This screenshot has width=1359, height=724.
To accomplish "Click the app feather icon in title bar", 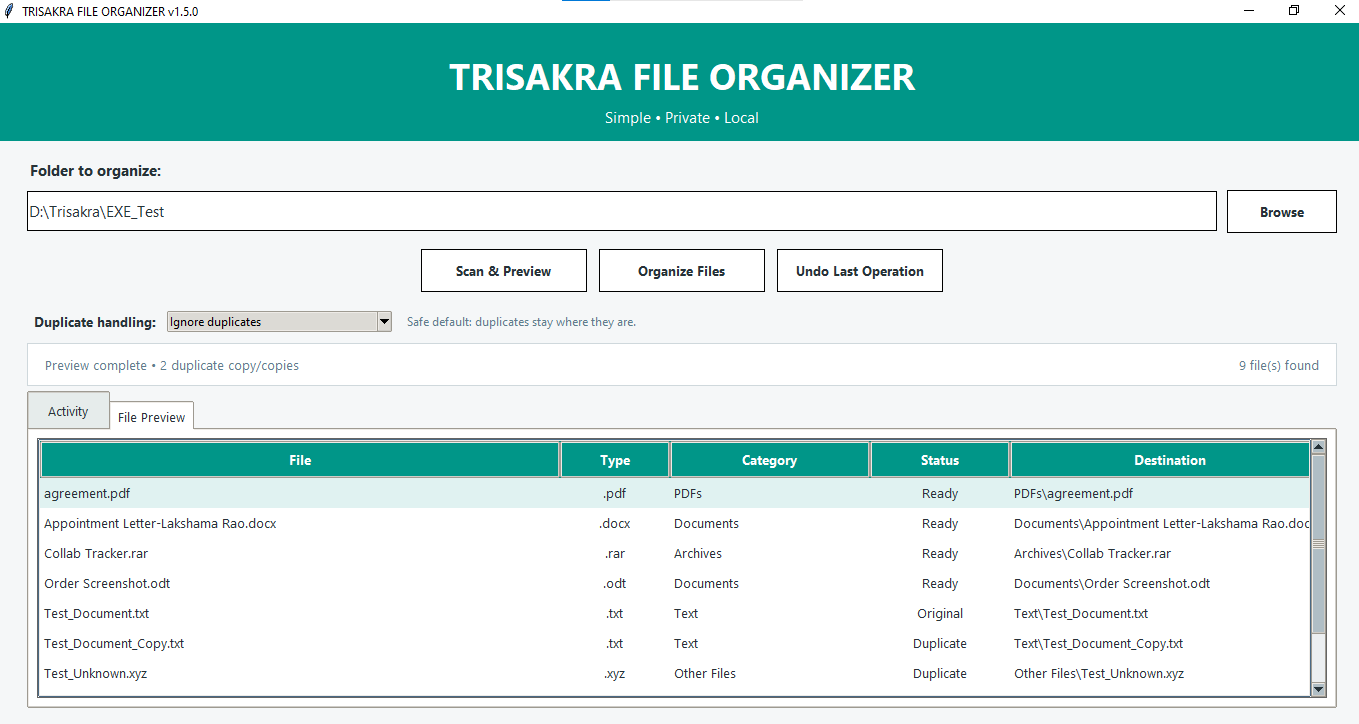I will click(9, 10).
